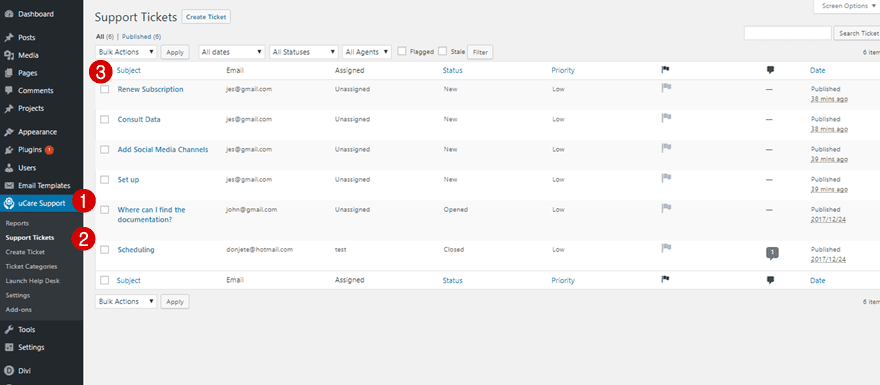Select the Scheduling ticket checkbox

pos(104,250)
